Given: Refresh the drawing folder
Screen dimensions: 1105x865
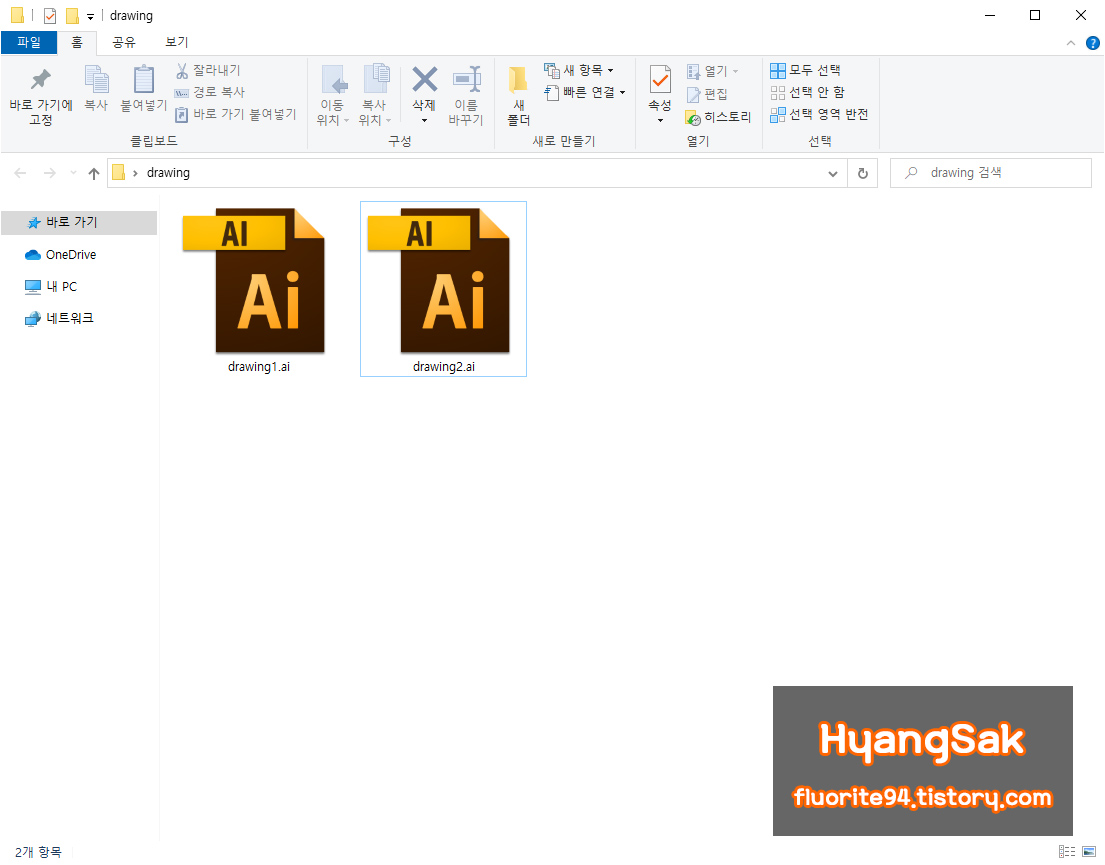Looking at the screenshot, I should tap(863, 173).
